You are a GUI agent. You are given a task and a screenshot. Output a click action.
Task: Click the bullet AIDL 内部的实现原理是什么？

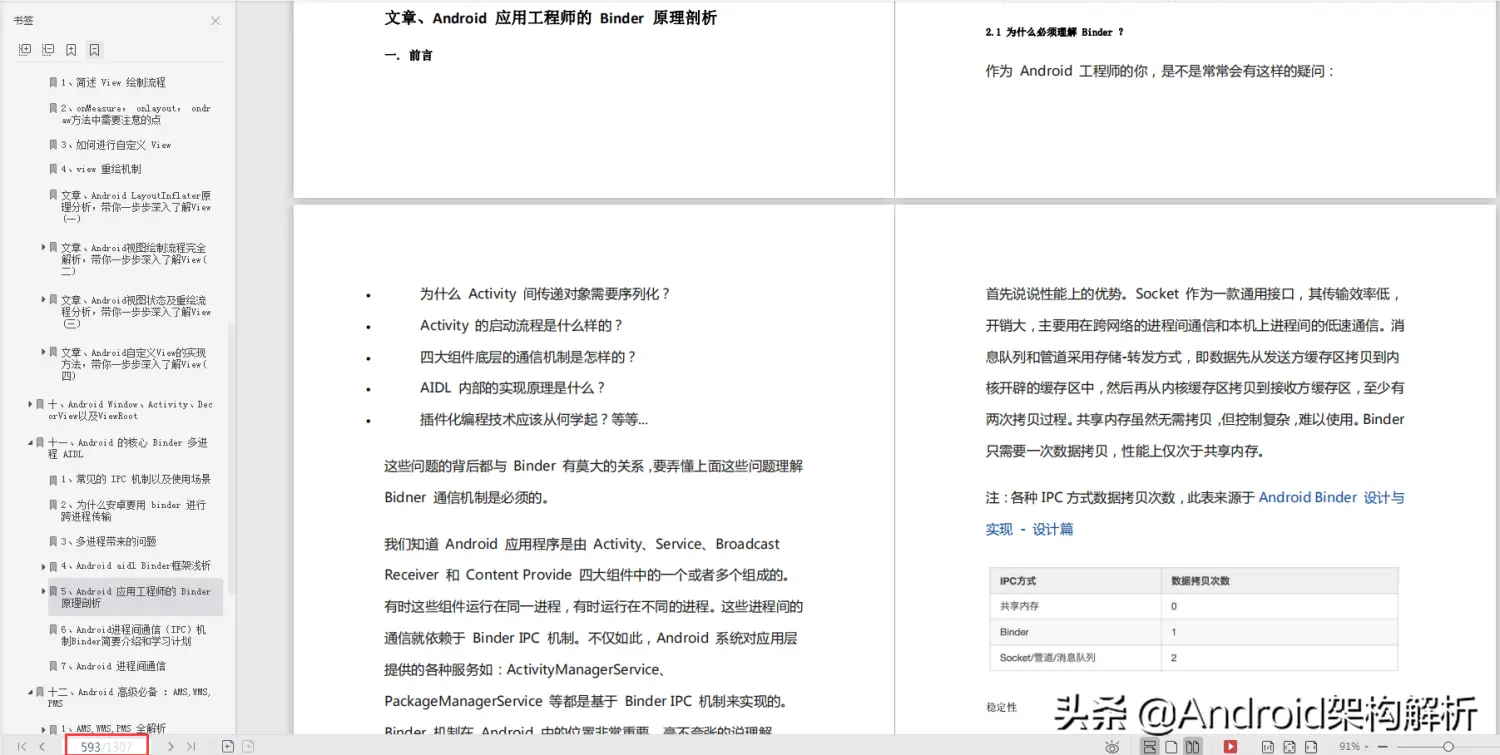click(513, 388)
